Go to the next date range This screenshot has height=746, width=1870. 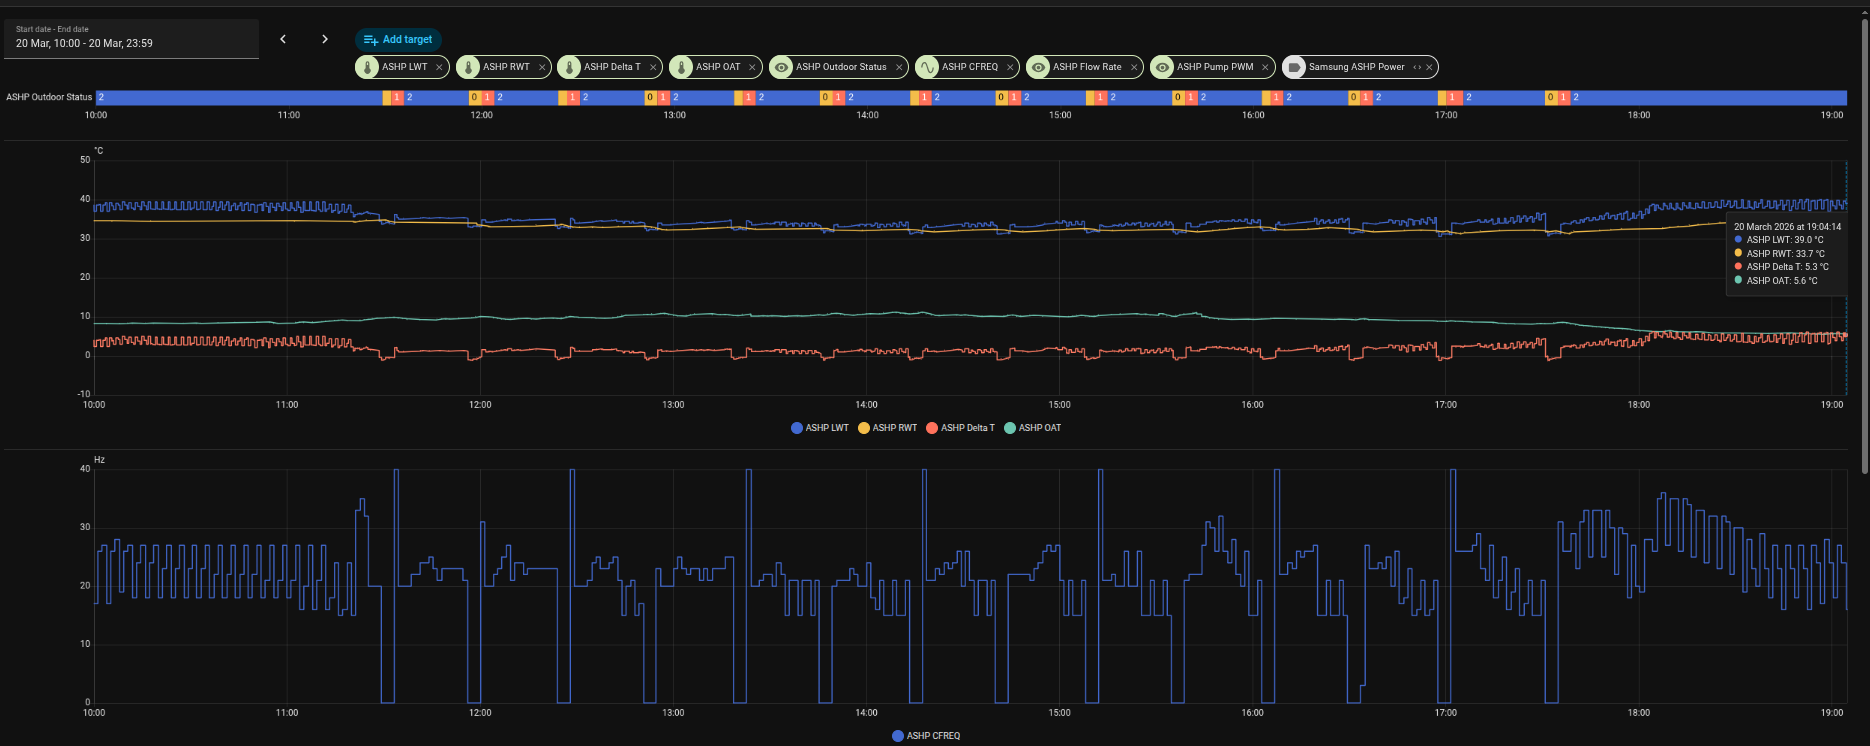325,39
